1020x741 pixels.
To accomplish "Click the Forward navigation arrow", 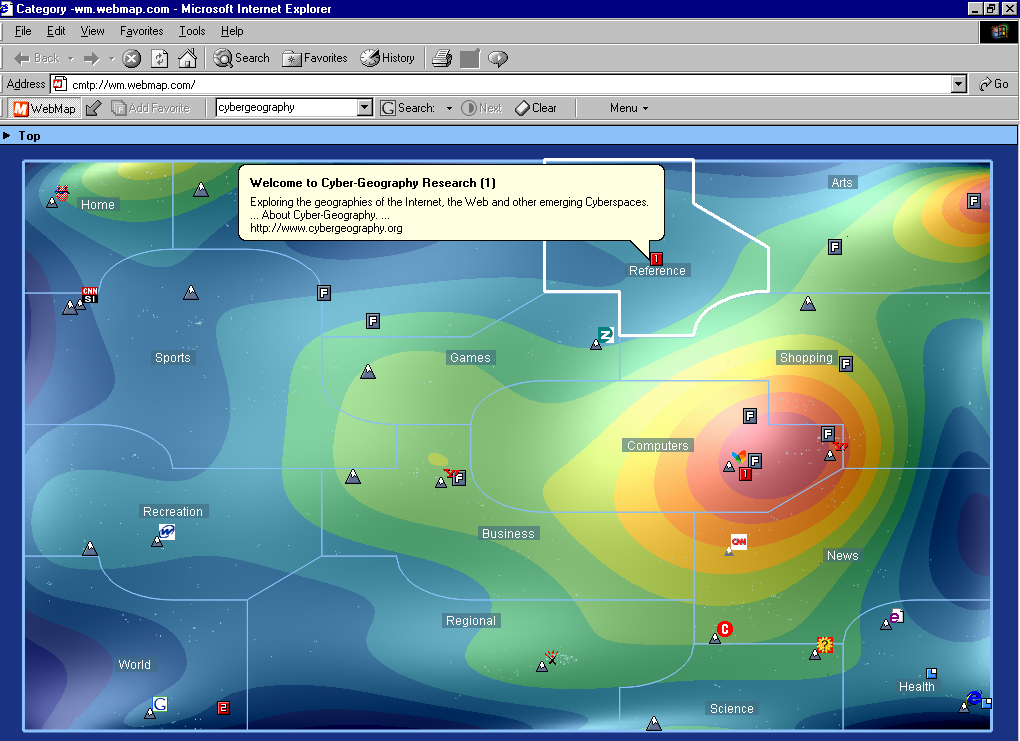I will tap(91, 59).
